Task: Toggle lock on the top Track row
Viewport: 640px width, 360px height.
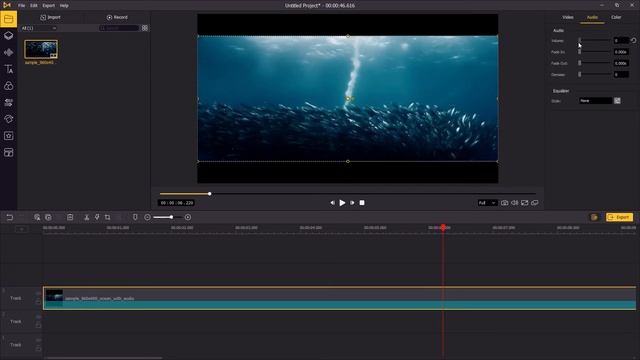Action: tap(38, 302)
